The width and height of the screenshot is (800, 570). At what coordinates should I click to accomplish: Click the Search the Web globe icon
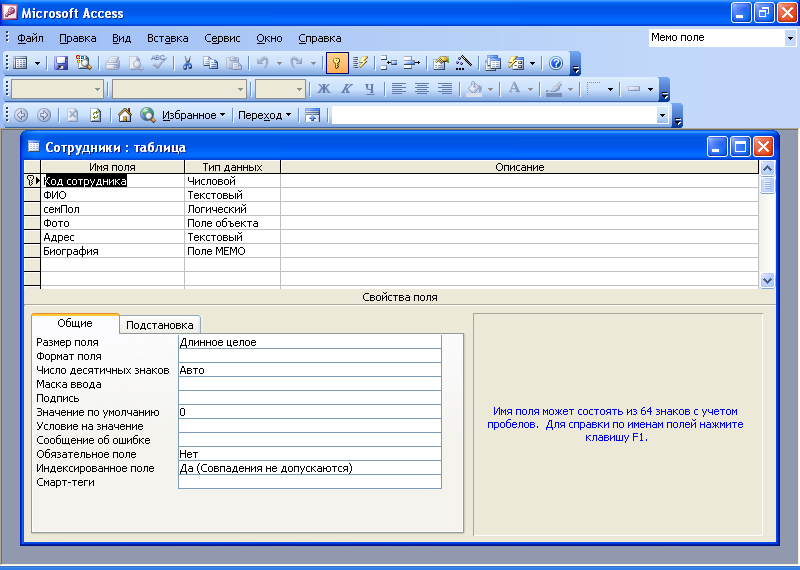pyautogui.click(x=147, y=115)
